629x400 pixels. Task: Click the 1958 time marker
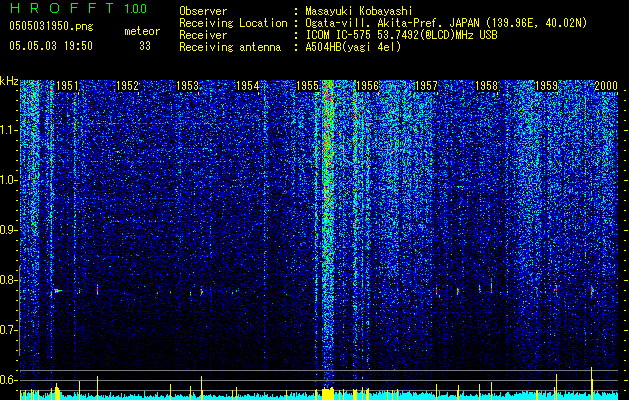(486, 86)
